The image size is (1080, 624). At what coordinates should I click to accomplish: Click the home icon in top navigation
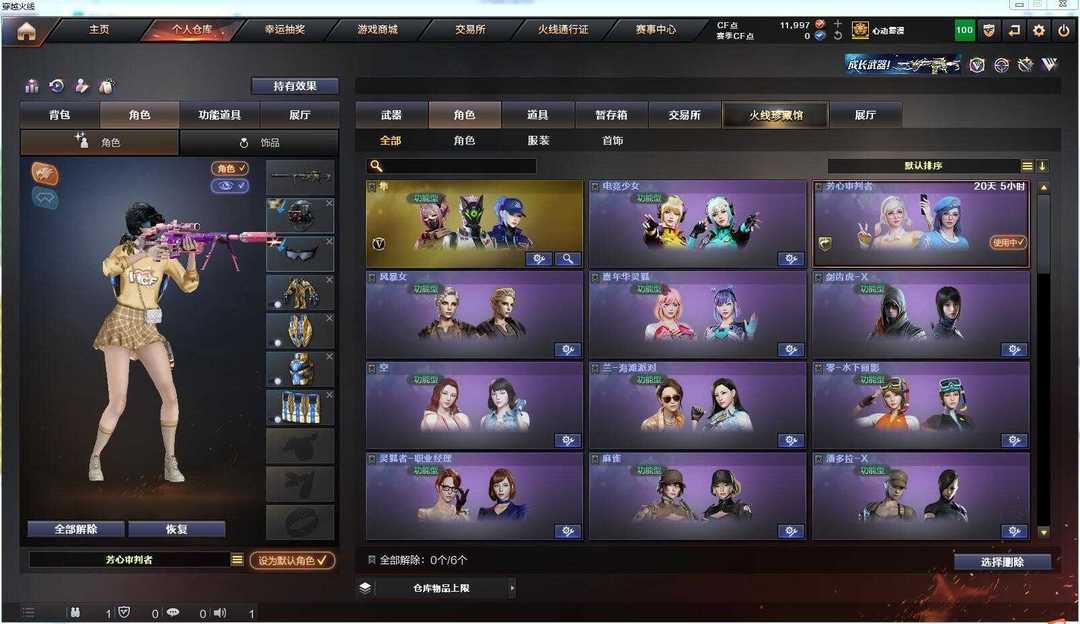pyautogui.click(x=26, y=31)
